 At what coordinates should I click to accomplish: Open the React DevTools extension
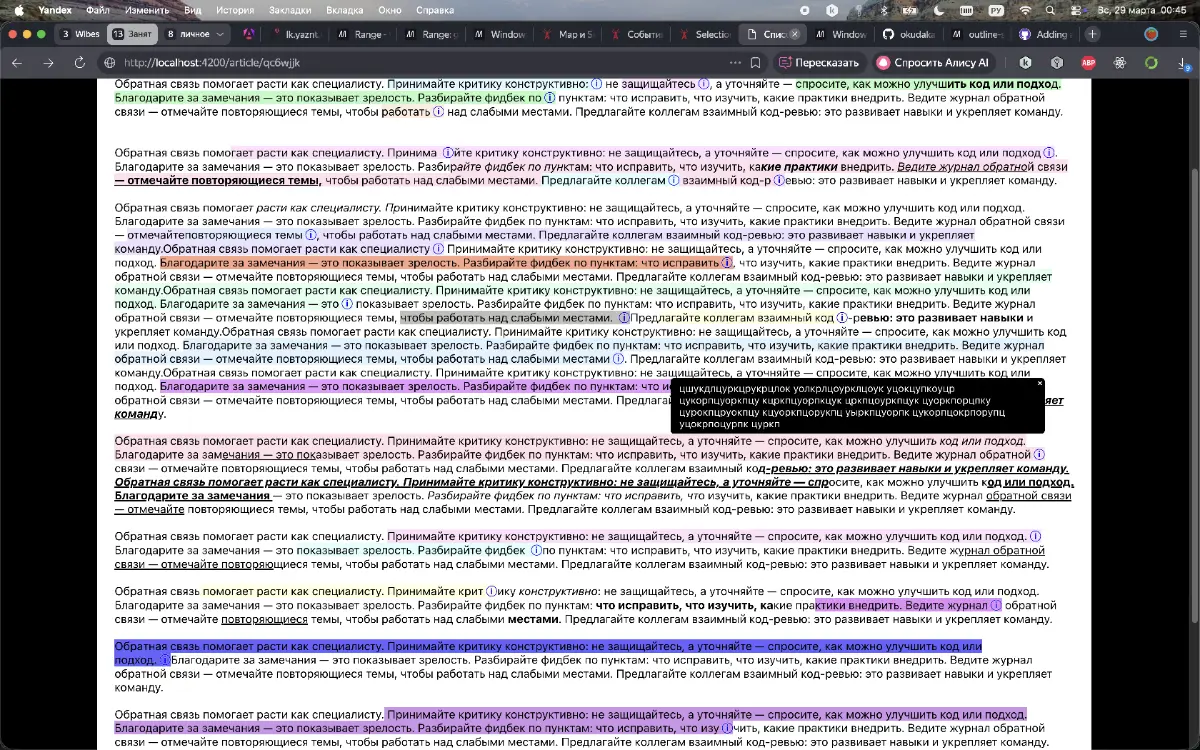click(x=1119, y=62)
